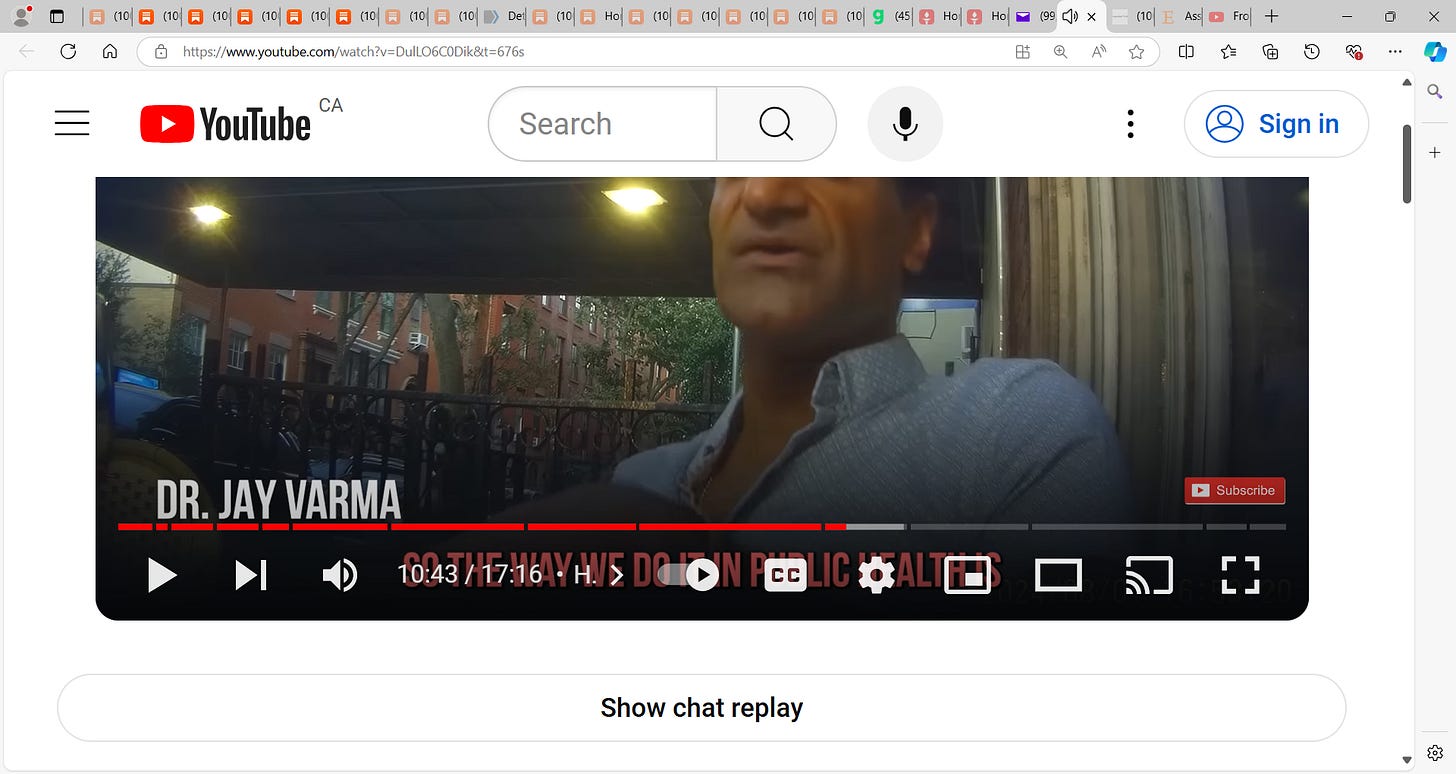Enable miniplayer mode
This screenshot has width=1456, height=774.
(967, 575)
